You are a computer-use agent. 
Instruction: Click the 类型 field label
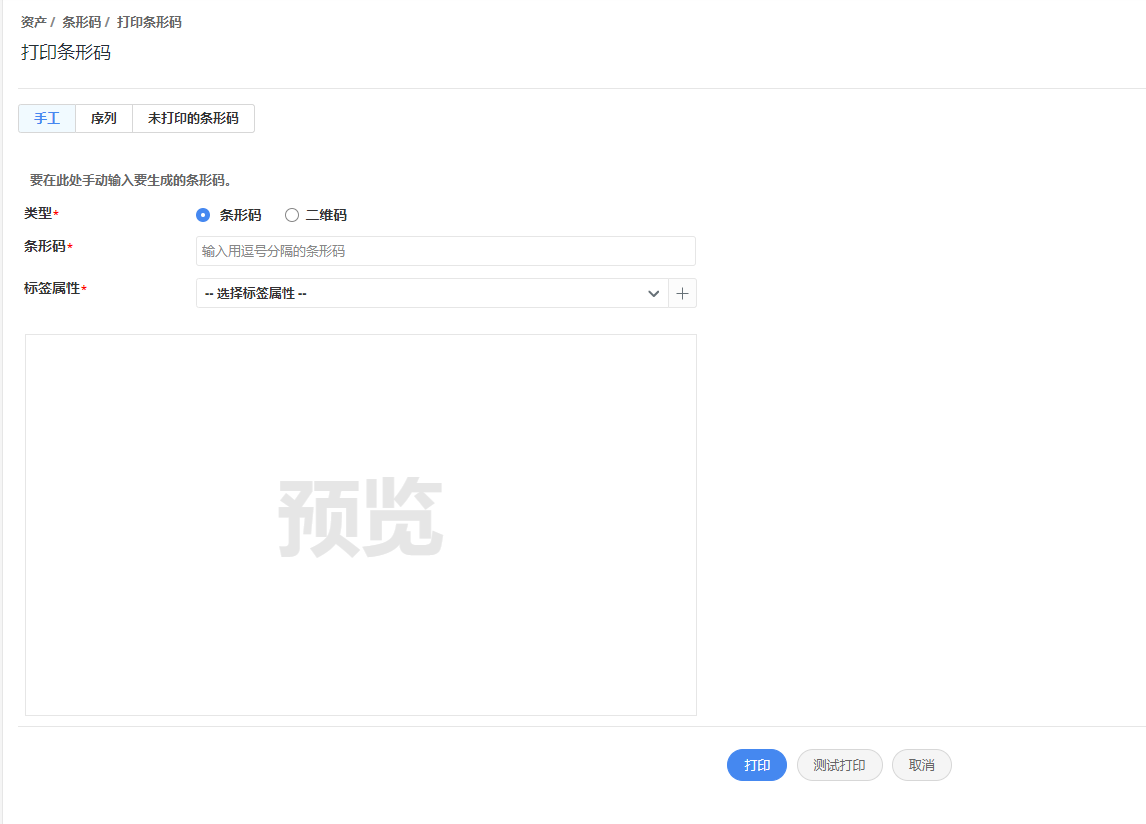click(38, 213)
